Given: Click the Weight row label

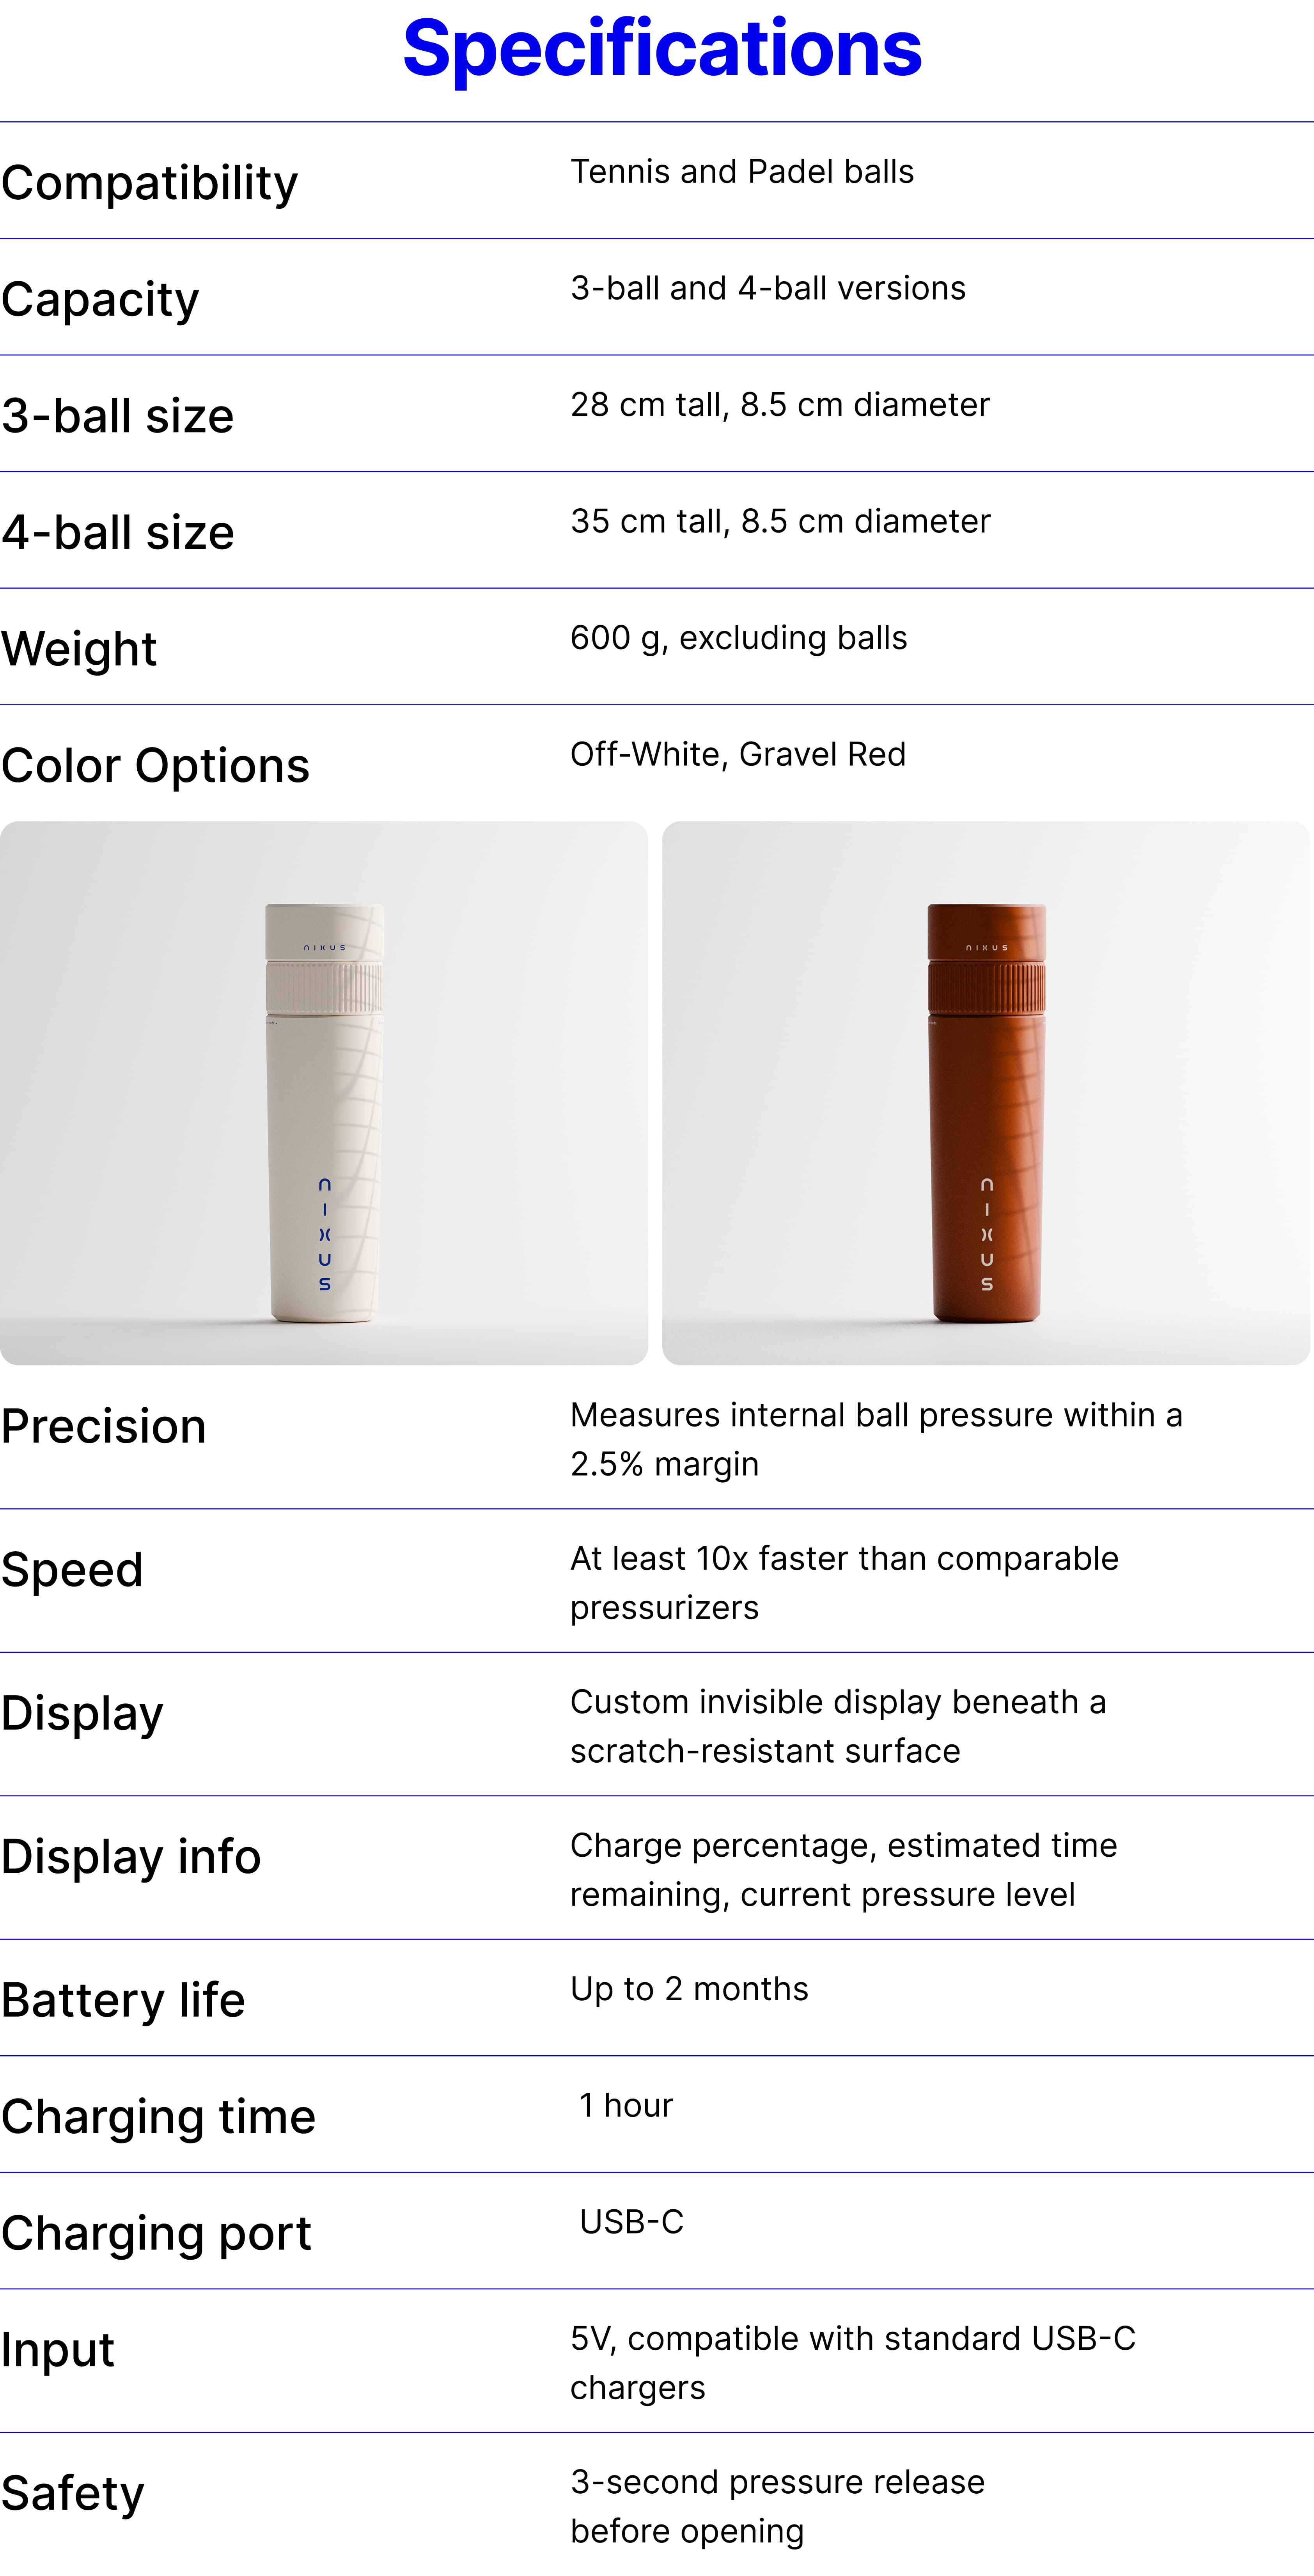Looking at the screenshot, I should click(x=79, y=649).
